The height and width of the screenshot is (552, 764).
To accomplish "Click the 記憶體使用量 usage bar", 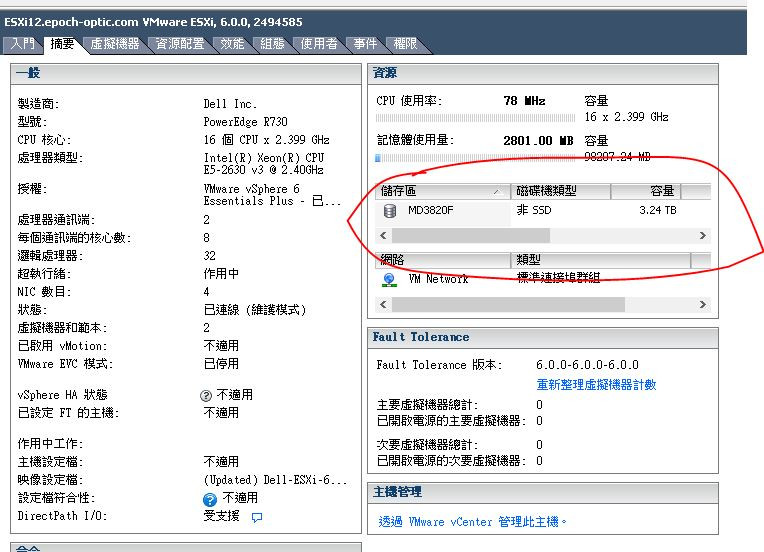I will pos(475,158).
